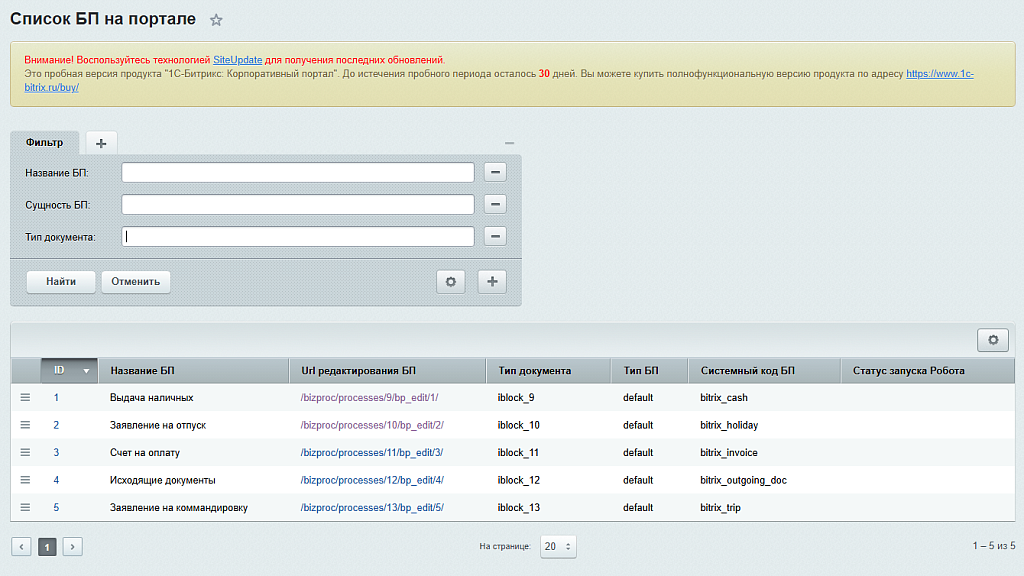Open row menu for Выдача наличных
The width and height of the screenshot is (1024, 576).
(26, 397)
